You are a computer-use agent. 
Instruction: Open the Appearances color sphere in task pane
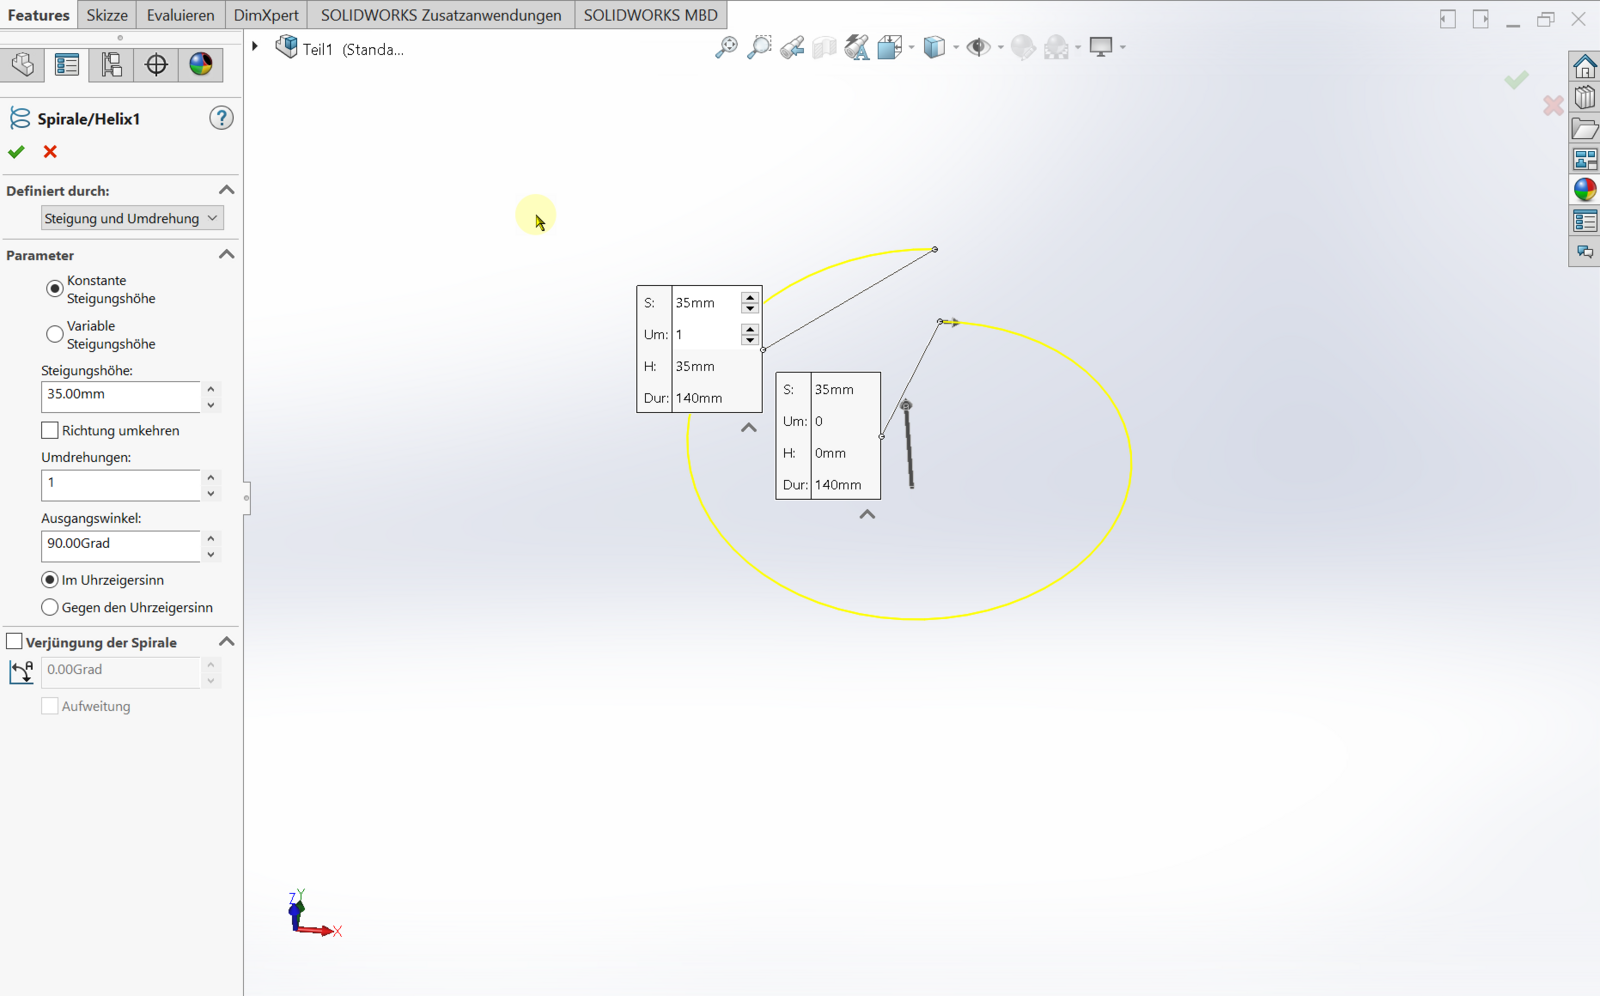tap(1585, 190)
